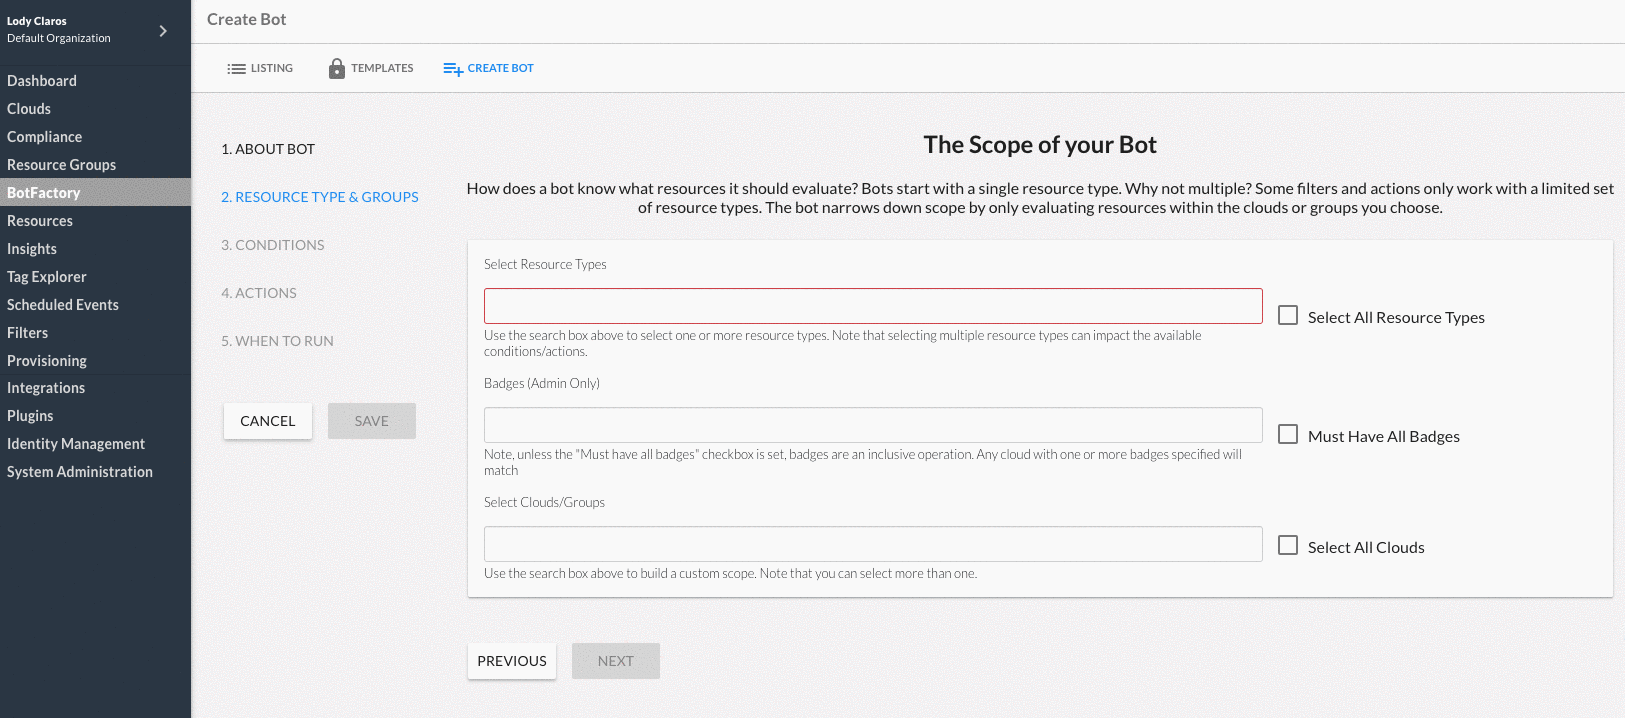Click the NEXT button
Screen dimensions: 1625x718
[616, 661]
